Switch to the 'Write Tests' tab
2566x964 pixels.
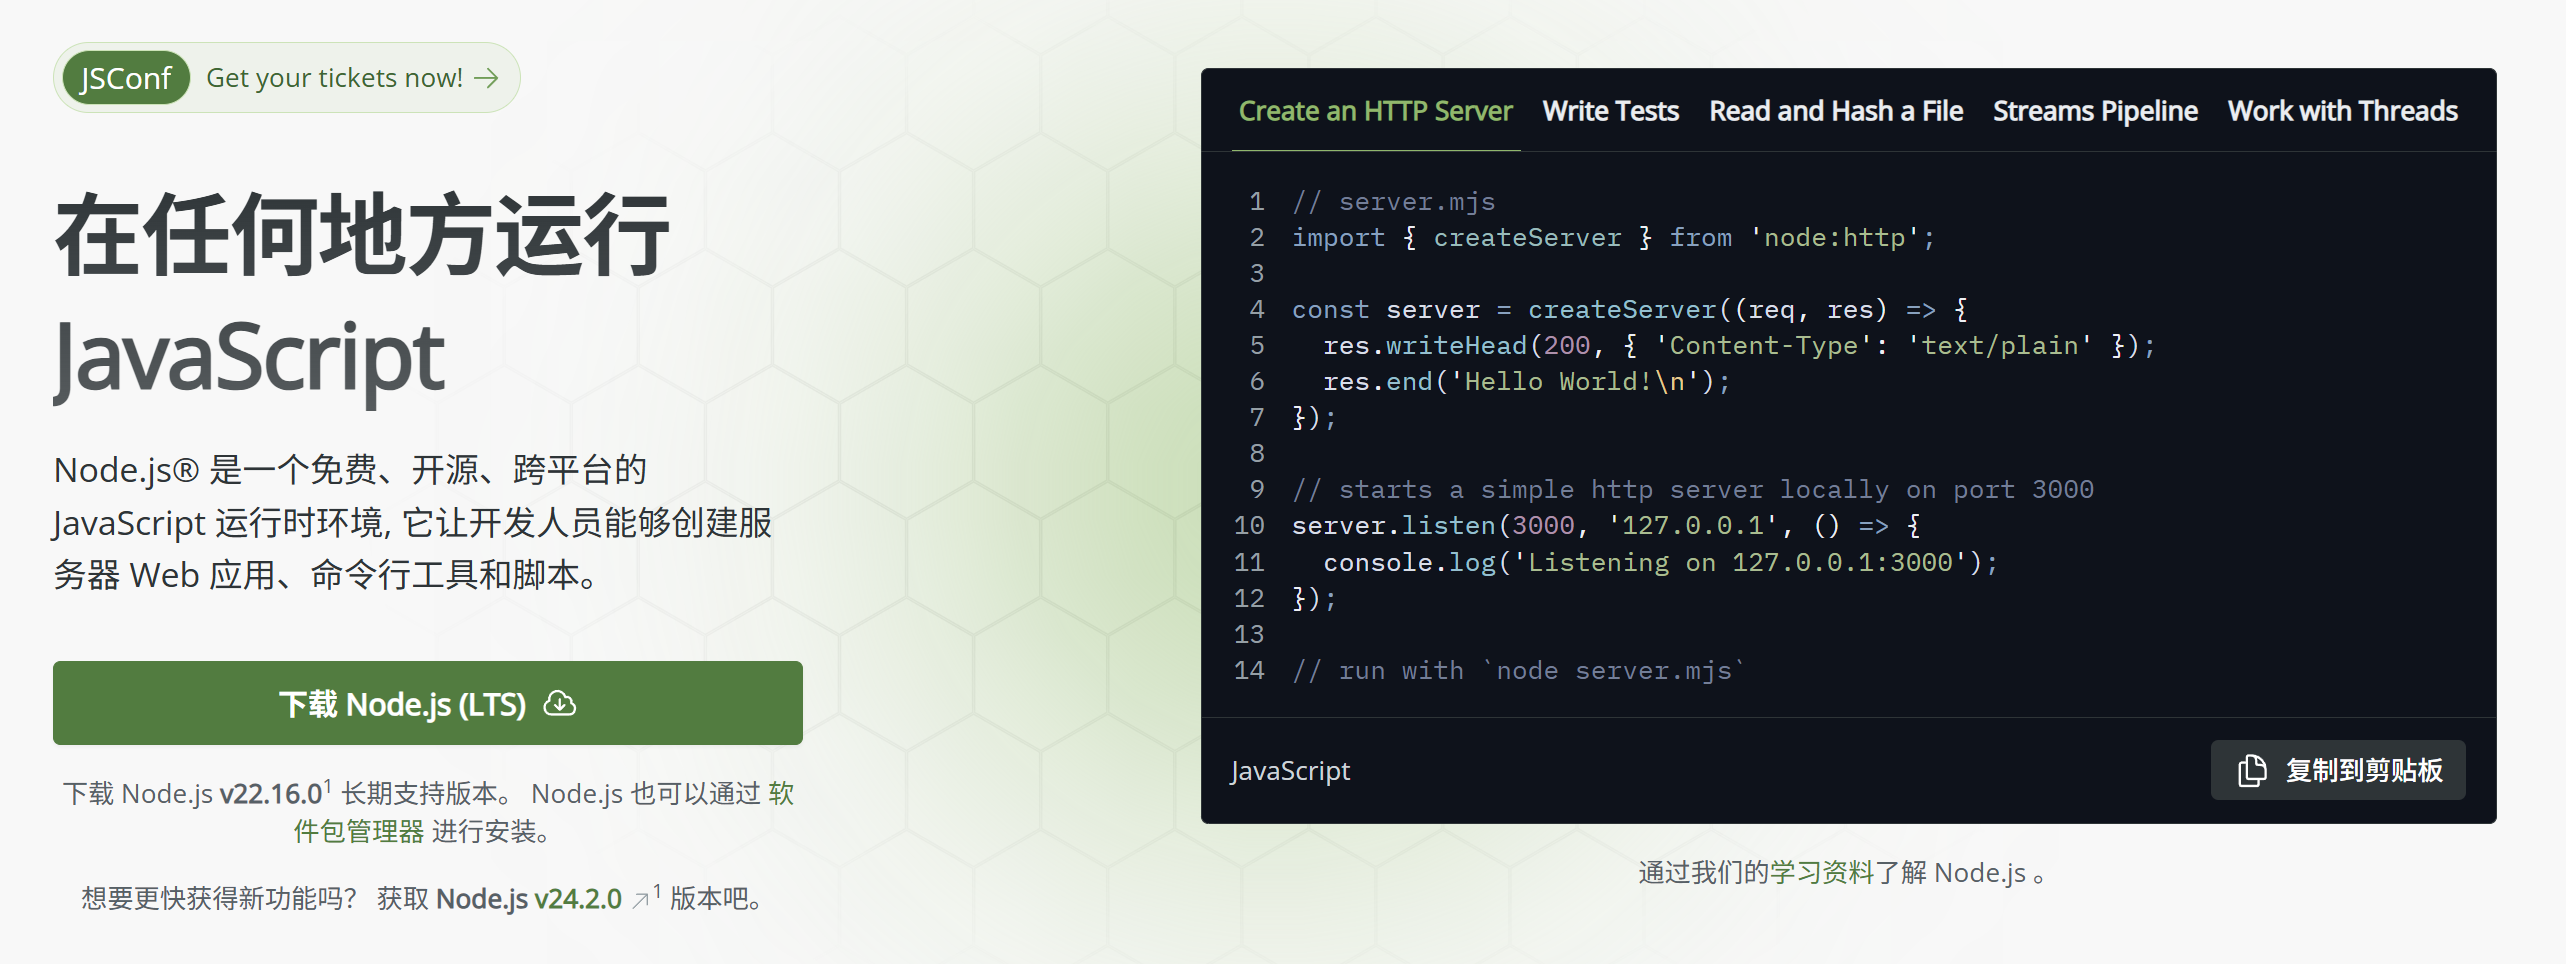(x=1610, y=111)
